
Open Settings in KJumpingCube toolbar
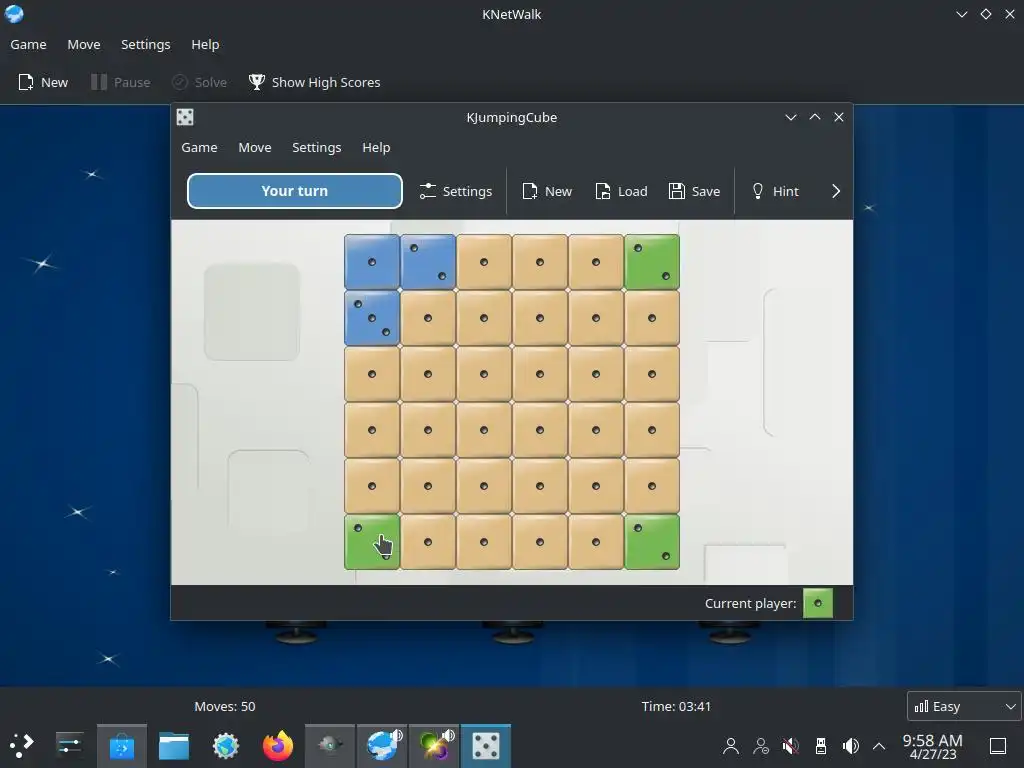[x=455, y=191]
